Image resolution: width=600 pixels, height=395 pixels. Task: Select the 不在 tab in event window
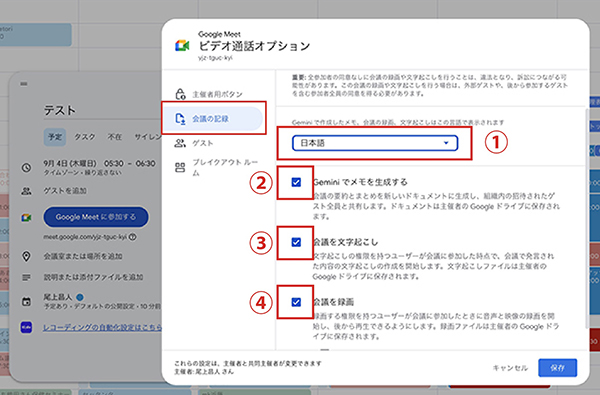coord(114,137)
